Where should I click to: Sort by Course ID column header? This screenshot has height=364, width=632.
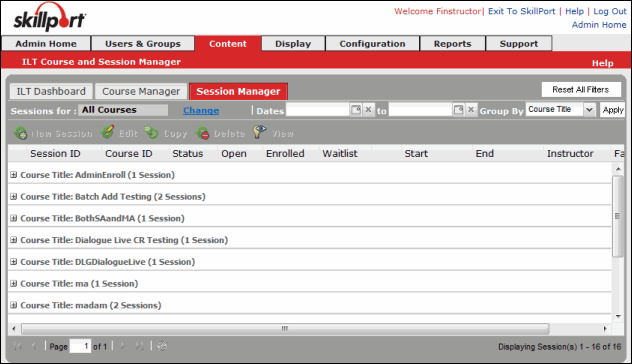129,154
